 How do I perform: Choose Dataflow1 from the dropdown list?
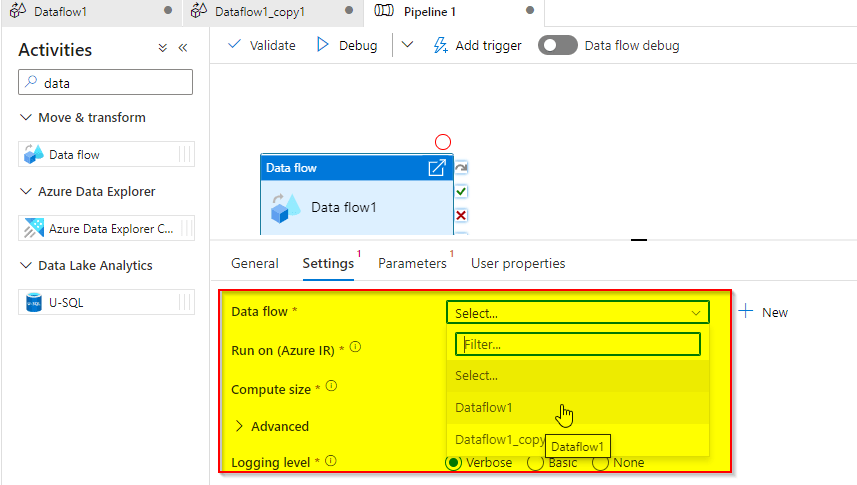578,407
